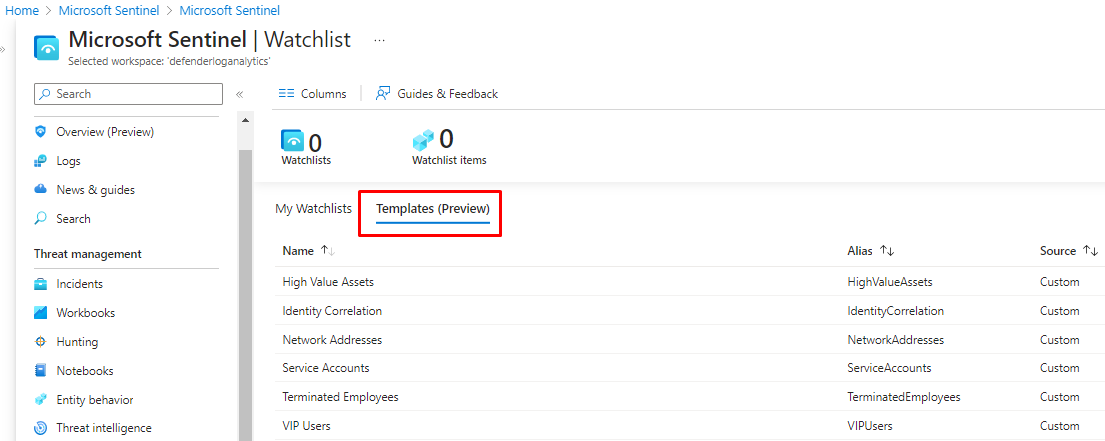
Task: Switch to the My Watchlists tab
Action: [x=313, y=209]
